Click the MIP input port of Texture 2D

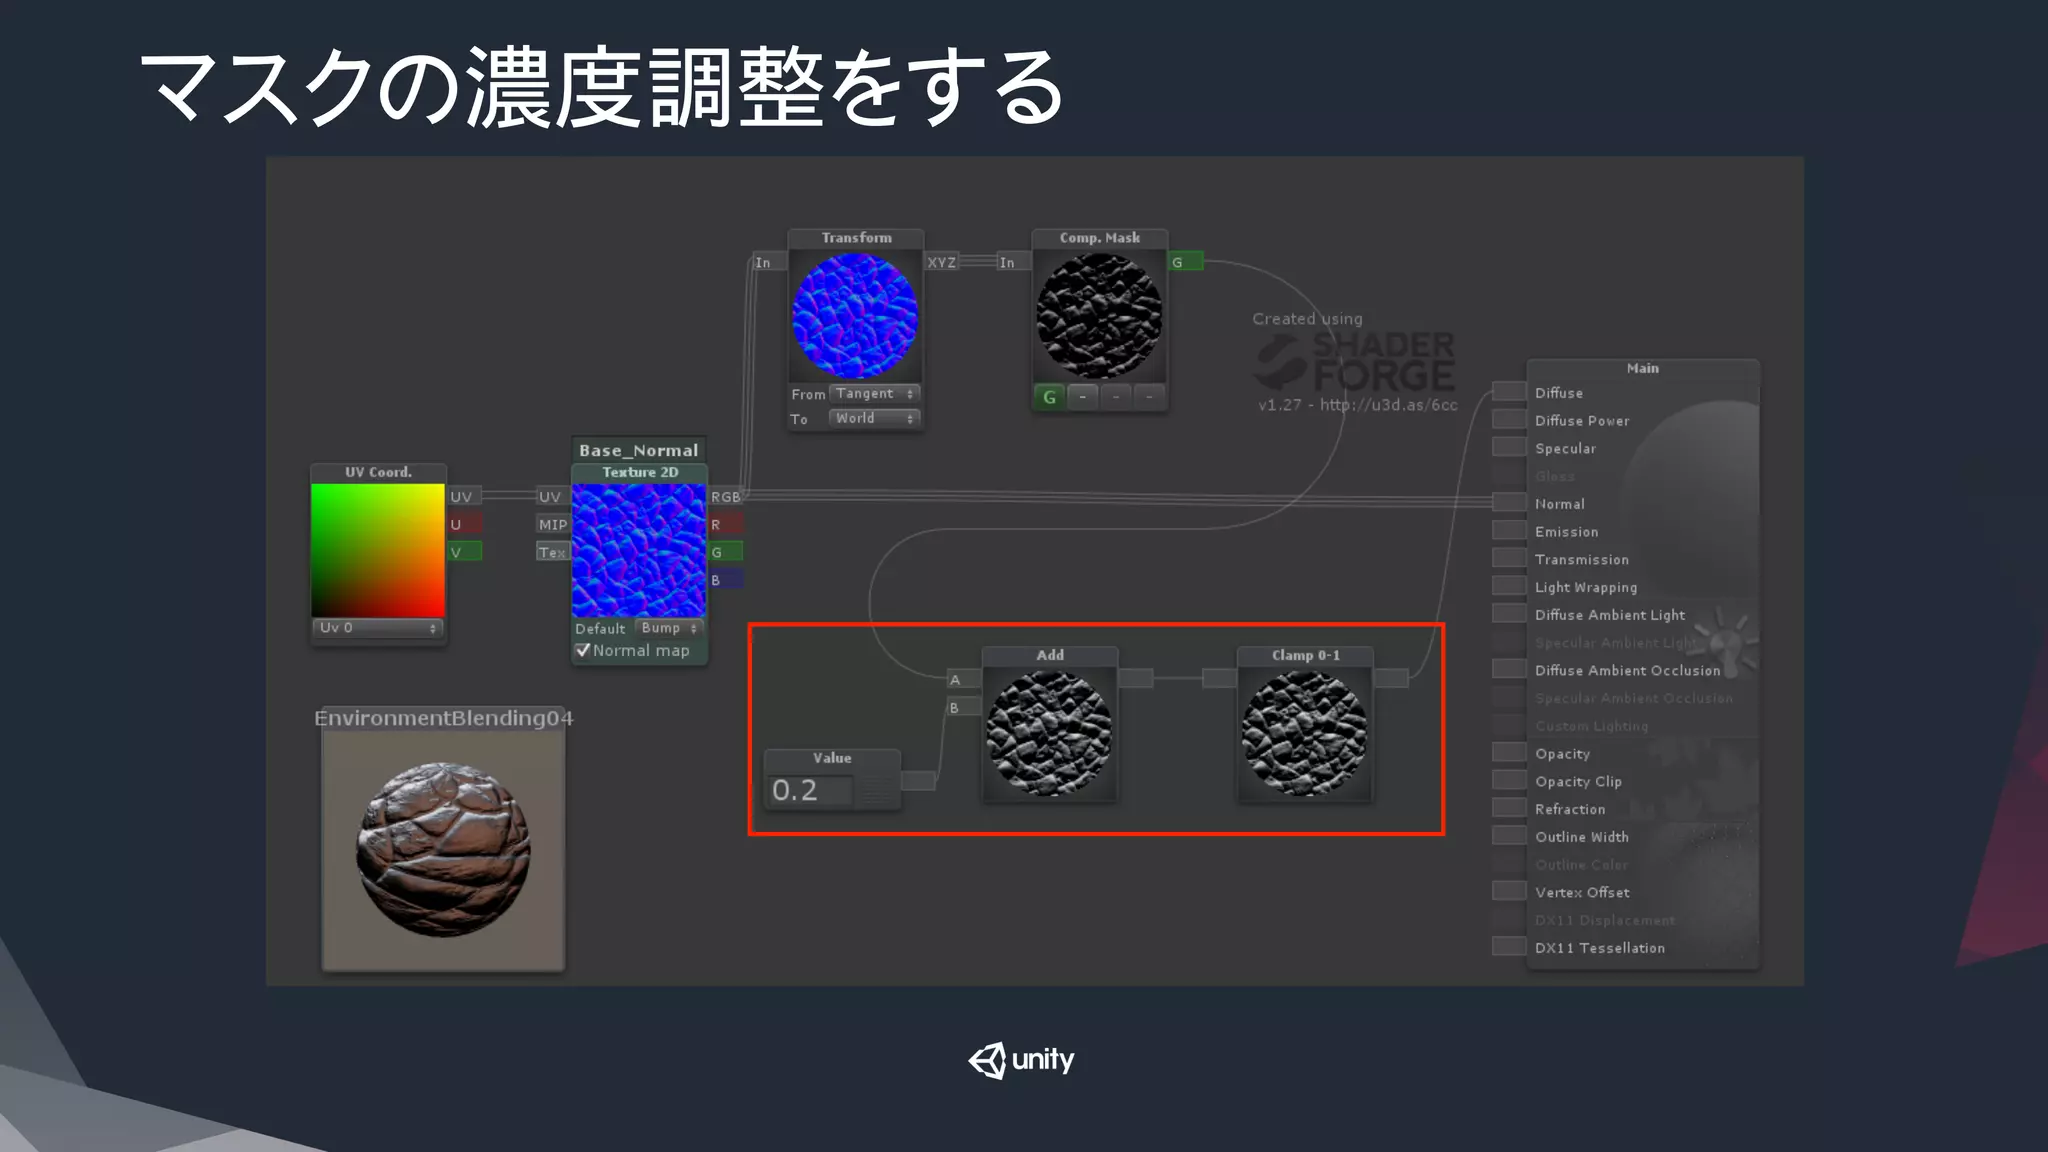[552, 524]
